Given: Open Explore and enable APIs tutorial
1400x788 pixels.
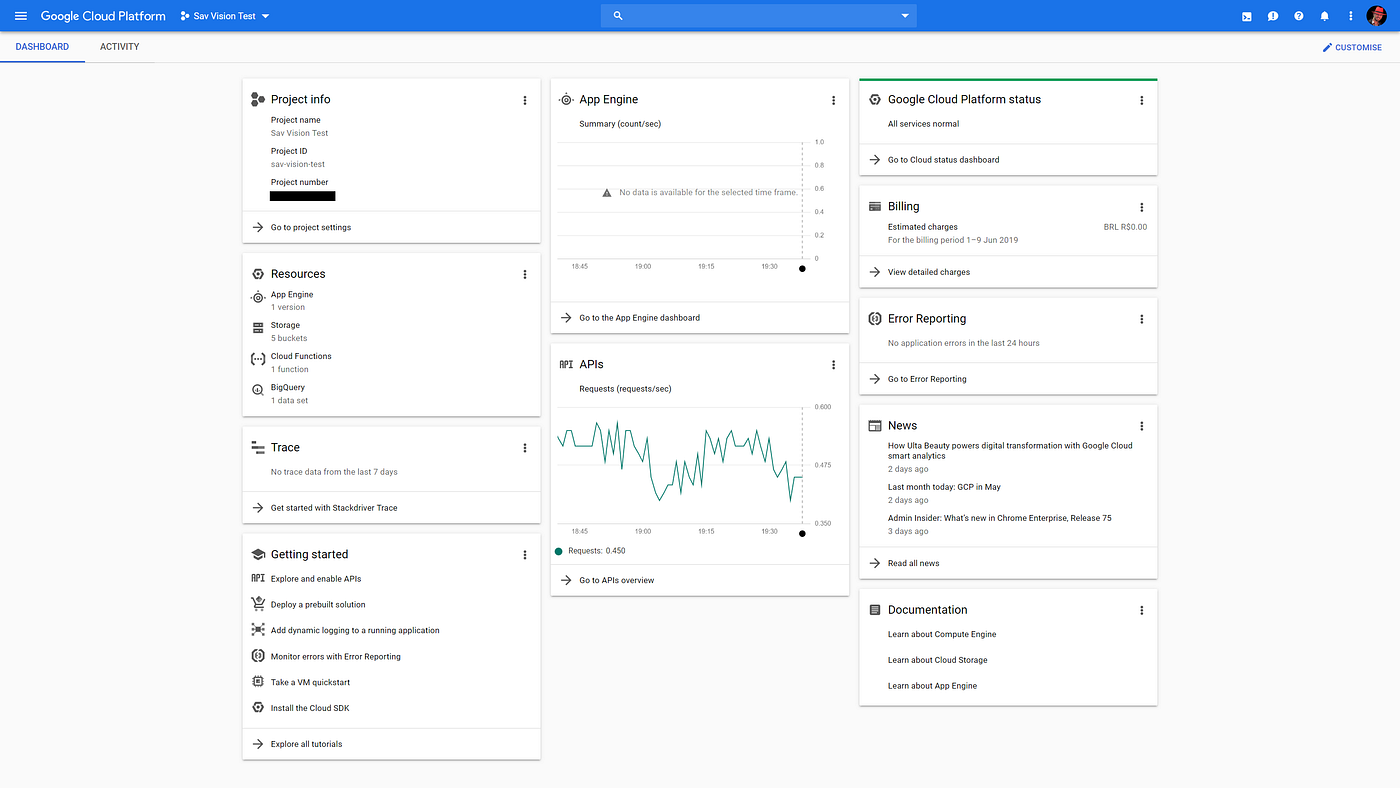Looking at the screenshot, I should pos(316,579).
